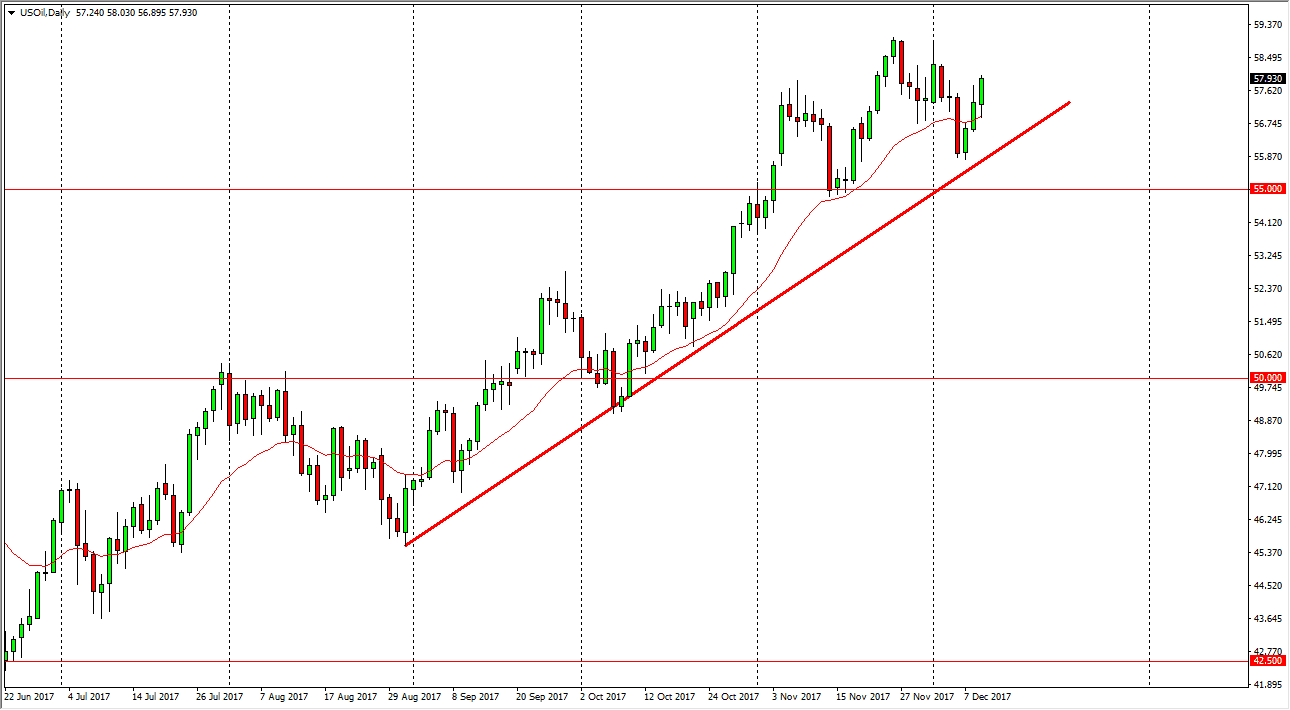Click the 54.120 price axis value
The width and height of the screenshot is (1290, 710).
click(x=1267, y=222)
